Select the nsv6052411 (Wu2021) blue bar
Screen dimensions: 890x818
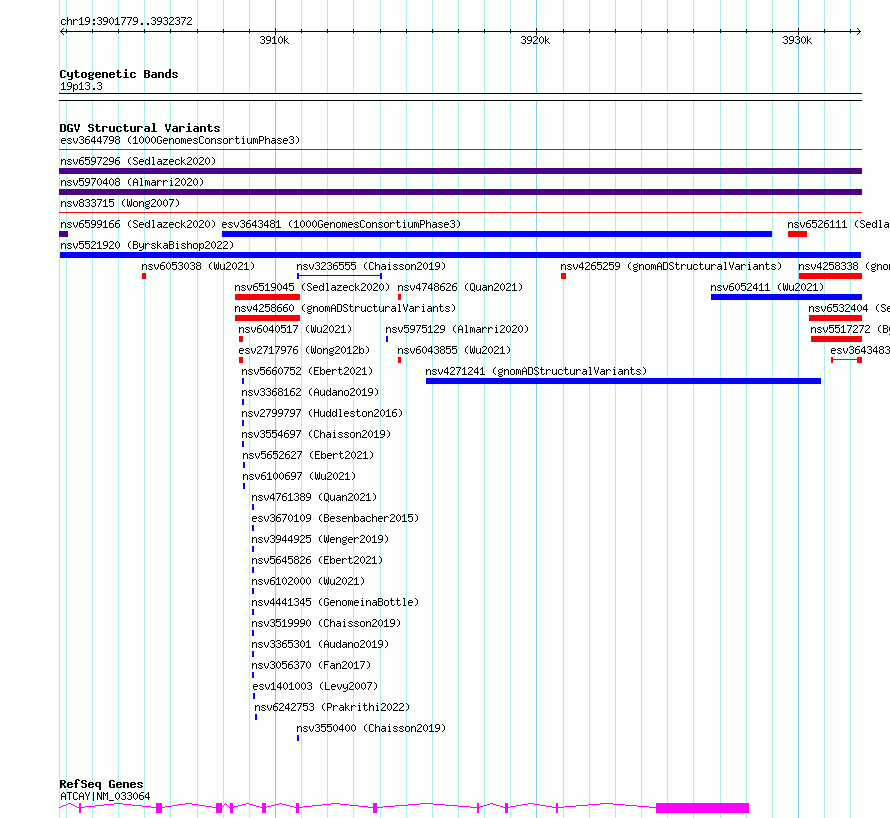(786, 297)
